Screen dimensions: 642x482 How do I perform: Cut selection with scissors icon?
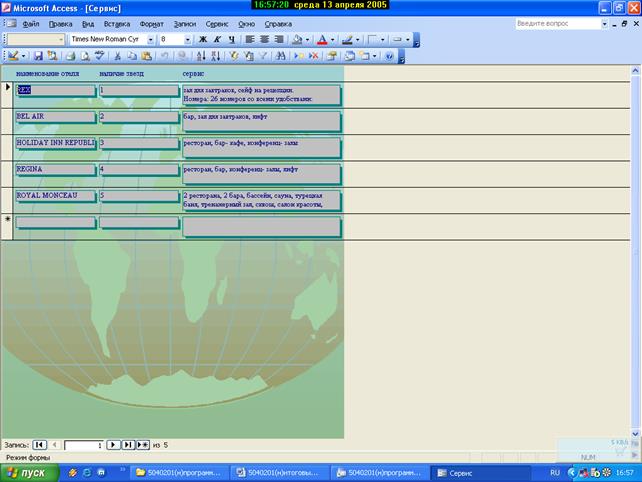tap(118, 56)
